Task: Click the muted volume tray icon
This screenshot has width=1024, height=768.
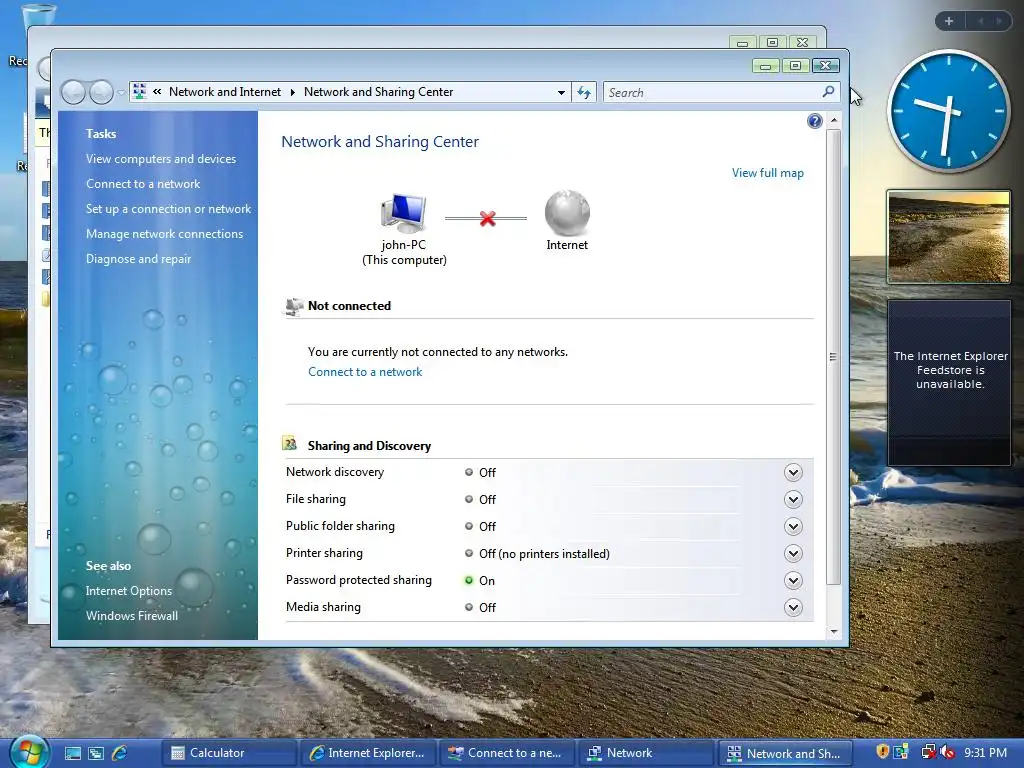Action: point(947,752)
